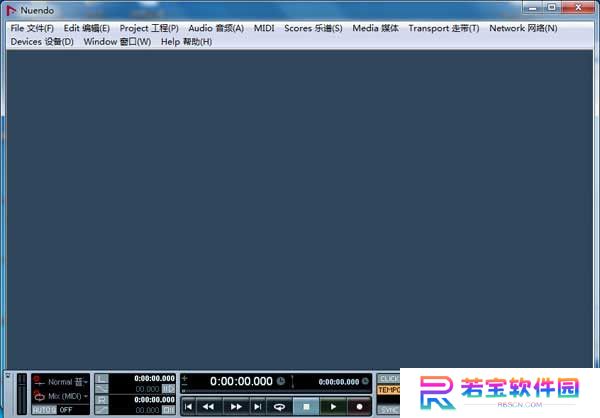Viewport: 600px width, 418px height.
Task: Open the Scores 乐谱(S) menu
Action: pyautogui.click(x=313, y=28)
